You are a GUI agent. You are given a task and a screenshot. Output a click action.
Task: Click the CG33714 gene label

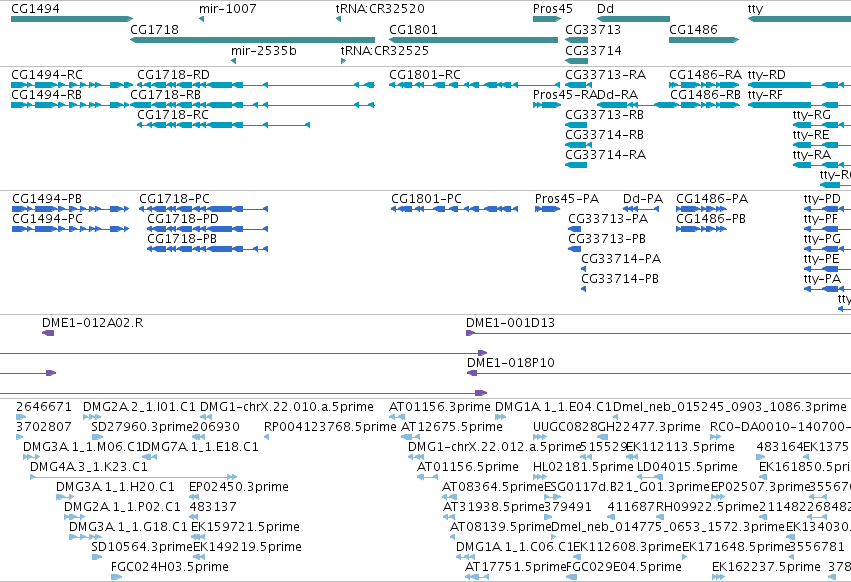(x=593, y=50)
